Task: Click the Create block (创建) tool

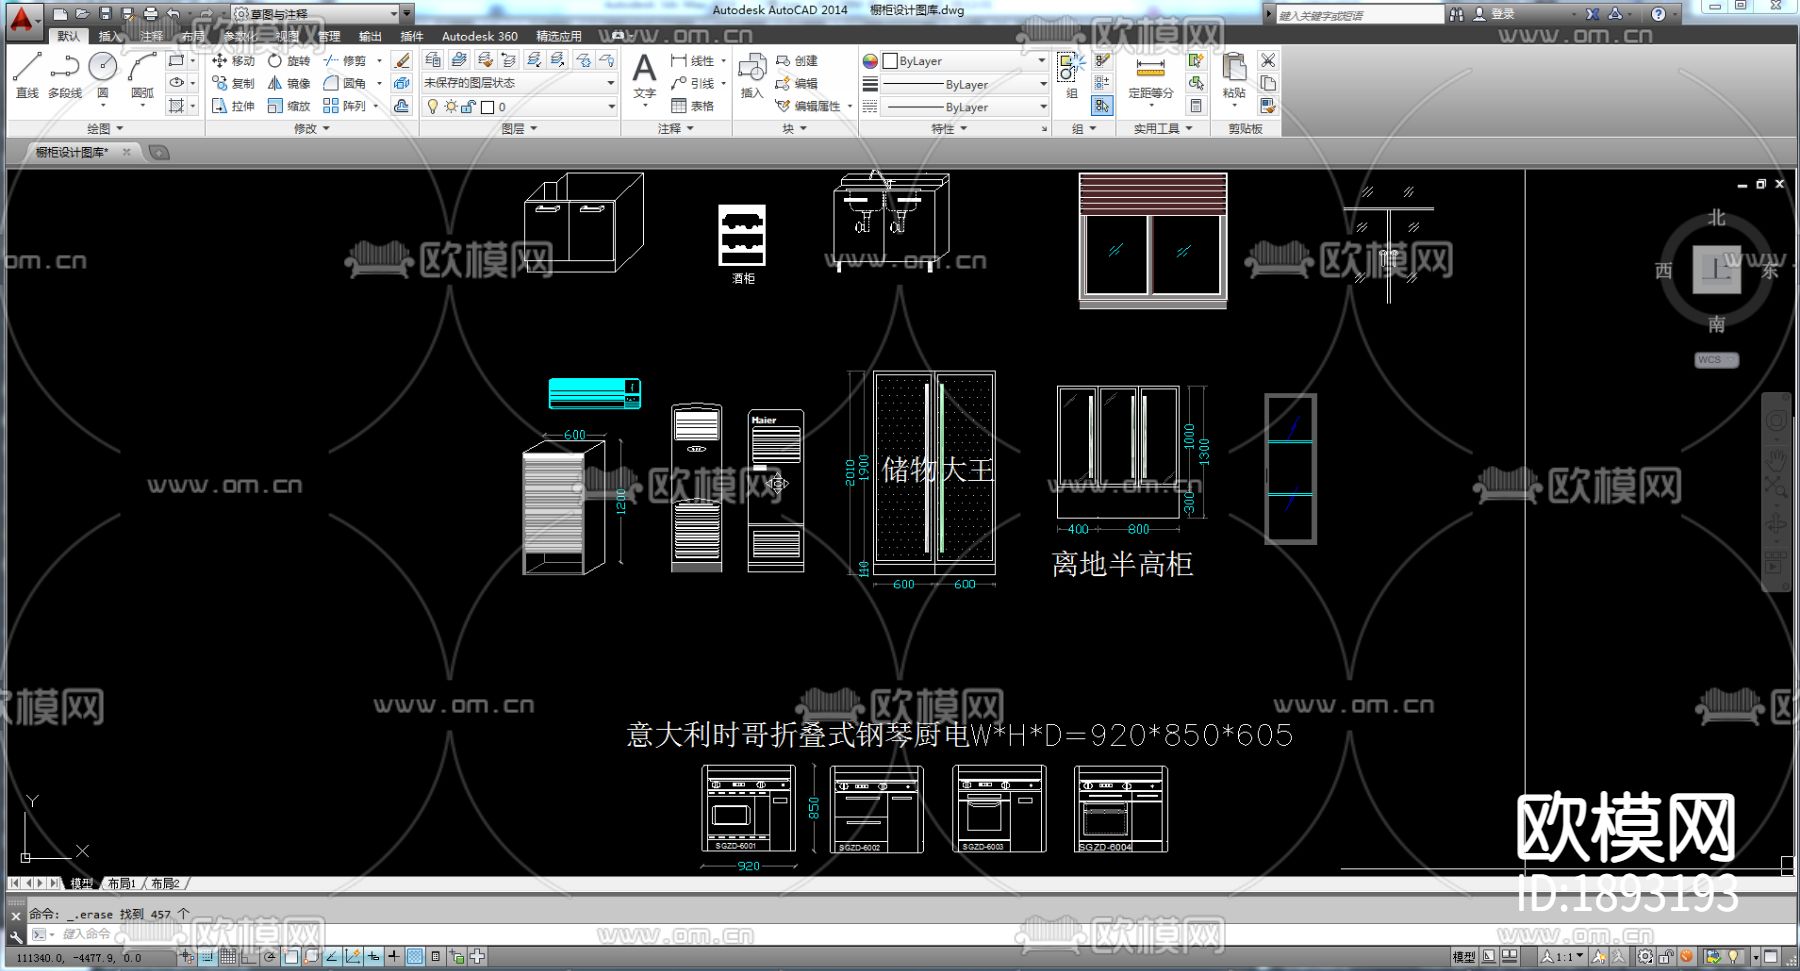Action: [797, 61]
